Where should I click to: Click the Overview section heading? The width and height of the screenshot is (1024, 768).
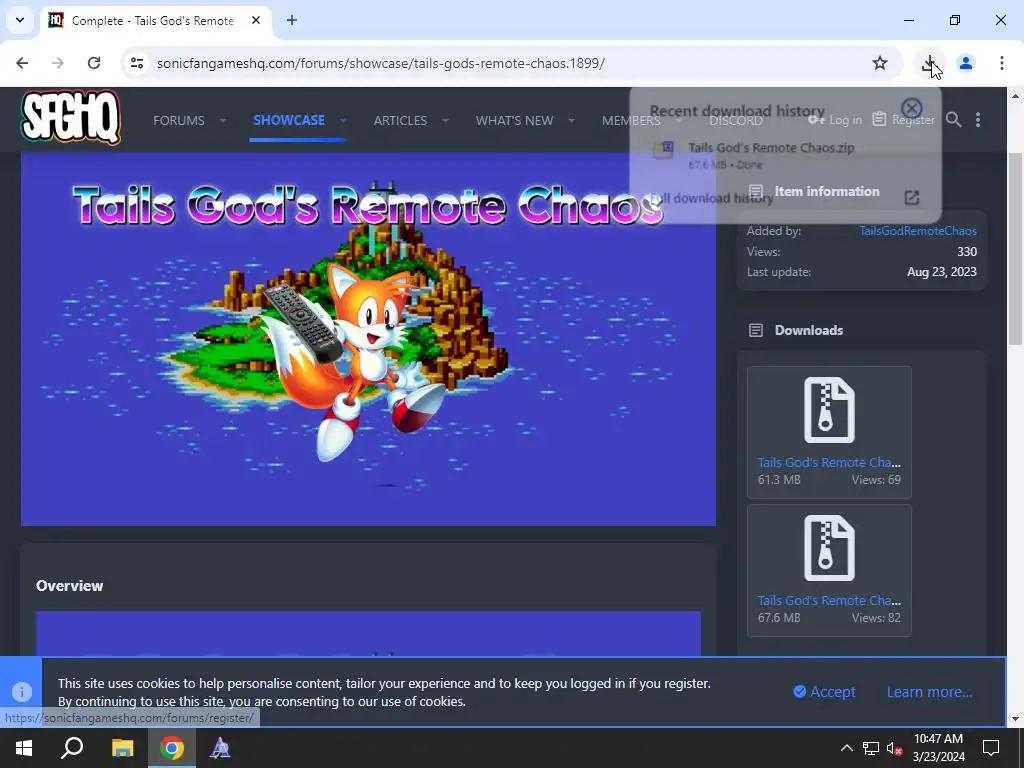(x=69, y=586)
